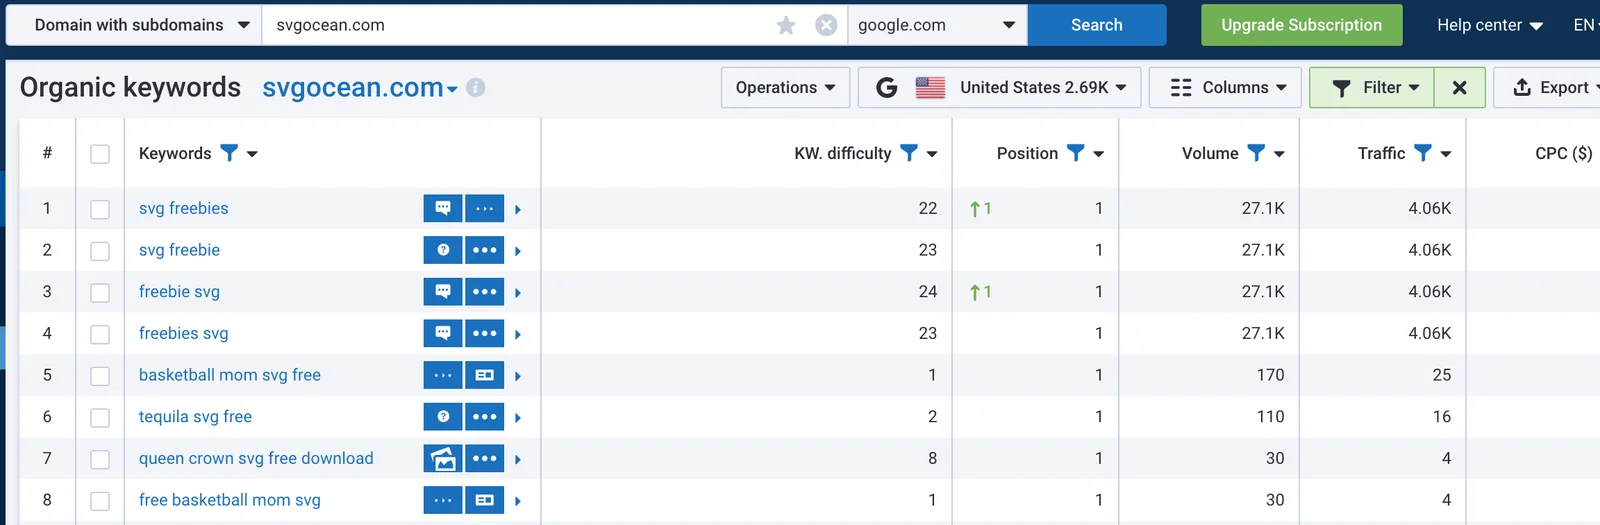The height and width of the screenshot is (525, 1600).
Task: Click the Traffic column filter funnel
Action: click(1422, 153)
